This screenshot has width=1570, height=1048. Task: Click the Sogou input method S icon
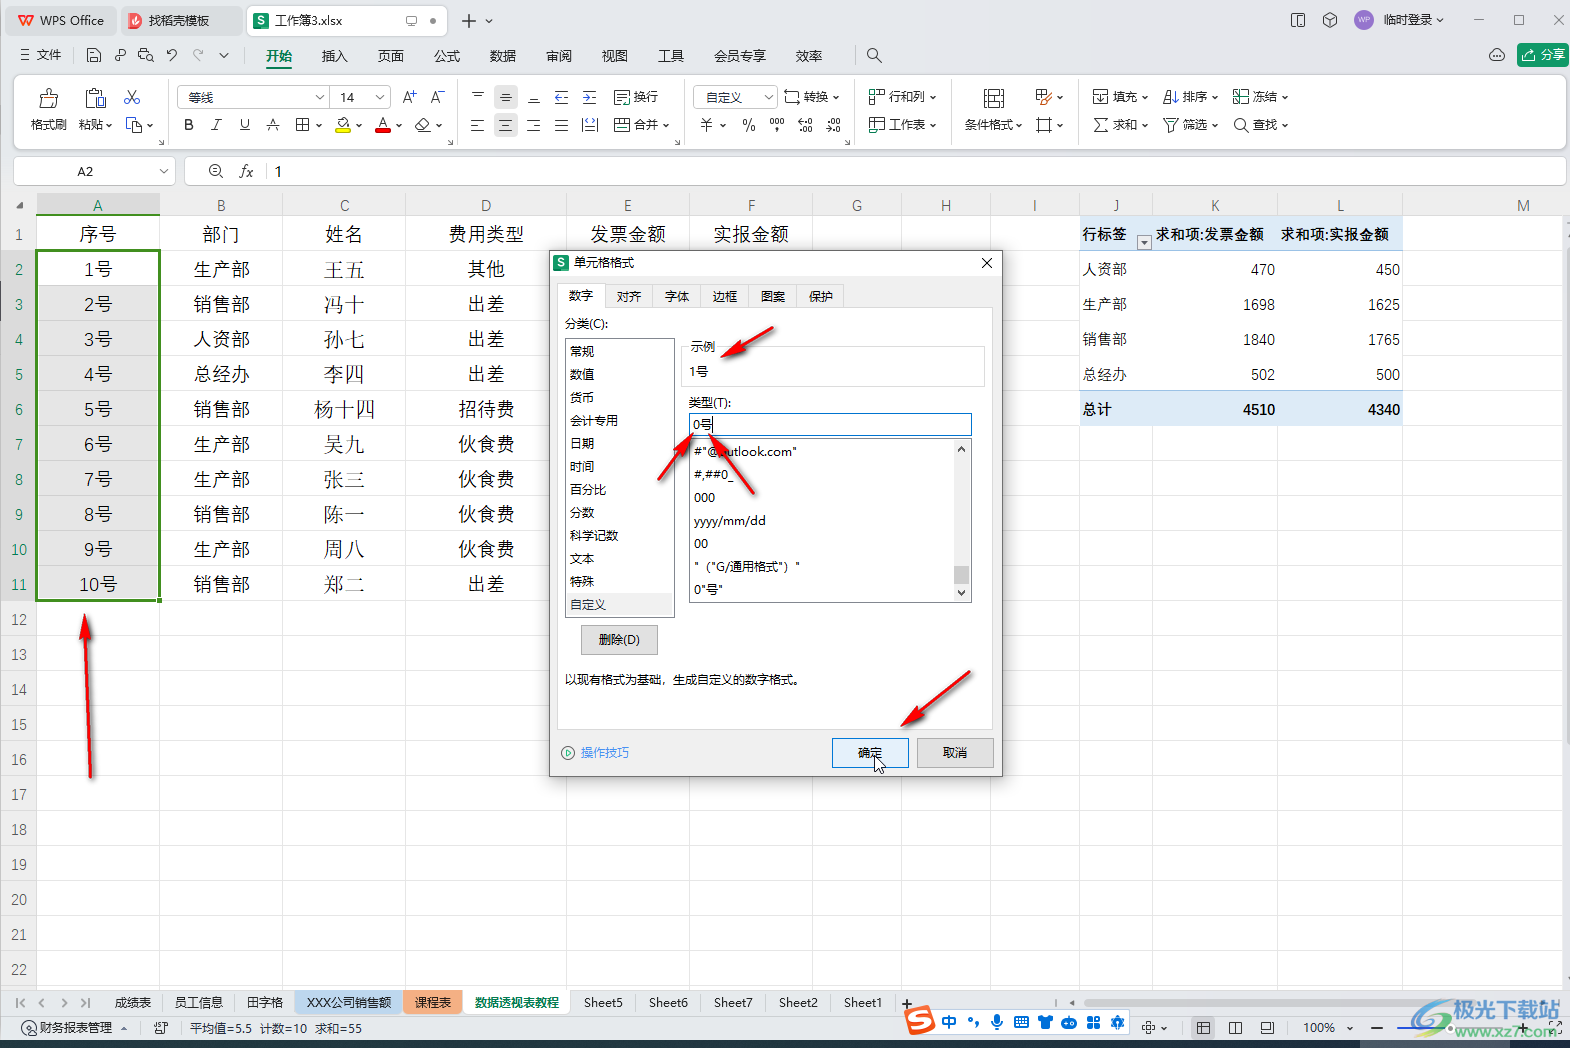919,1021
